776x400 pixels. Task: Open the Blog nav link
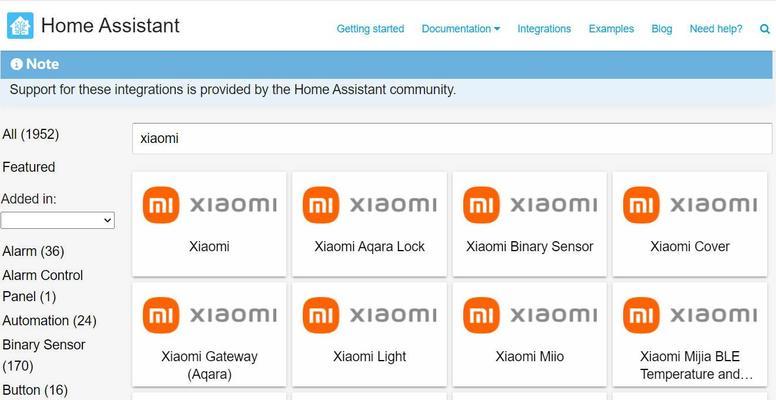coord(662,29)
